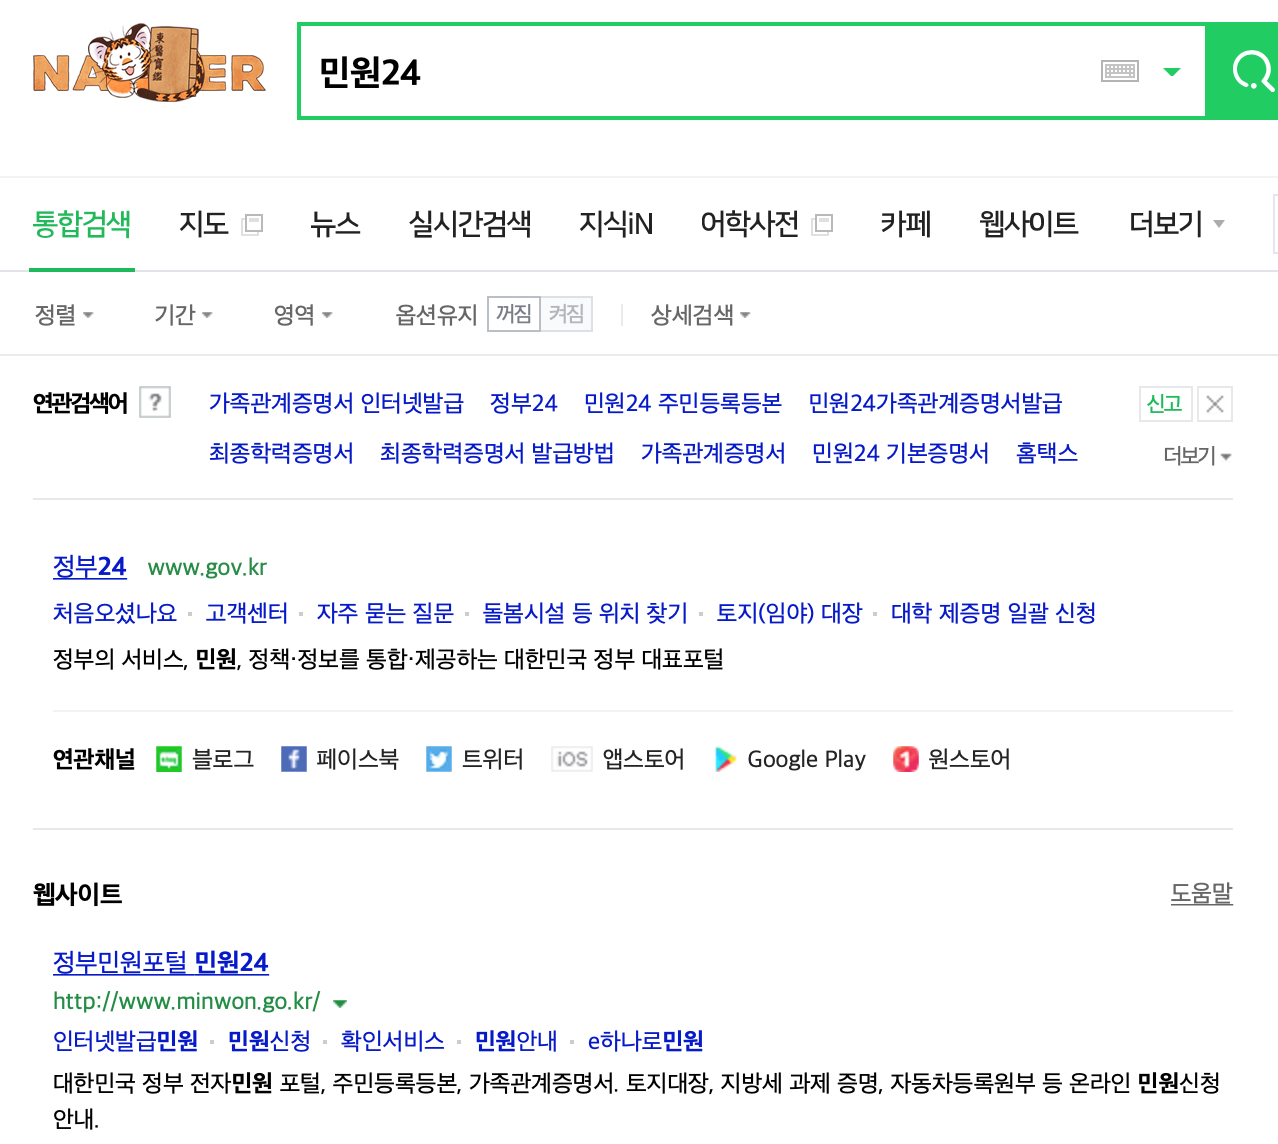Switch to the 지식iN tab
Screen dimensions: 1278x1144
(x=616, y=224)
